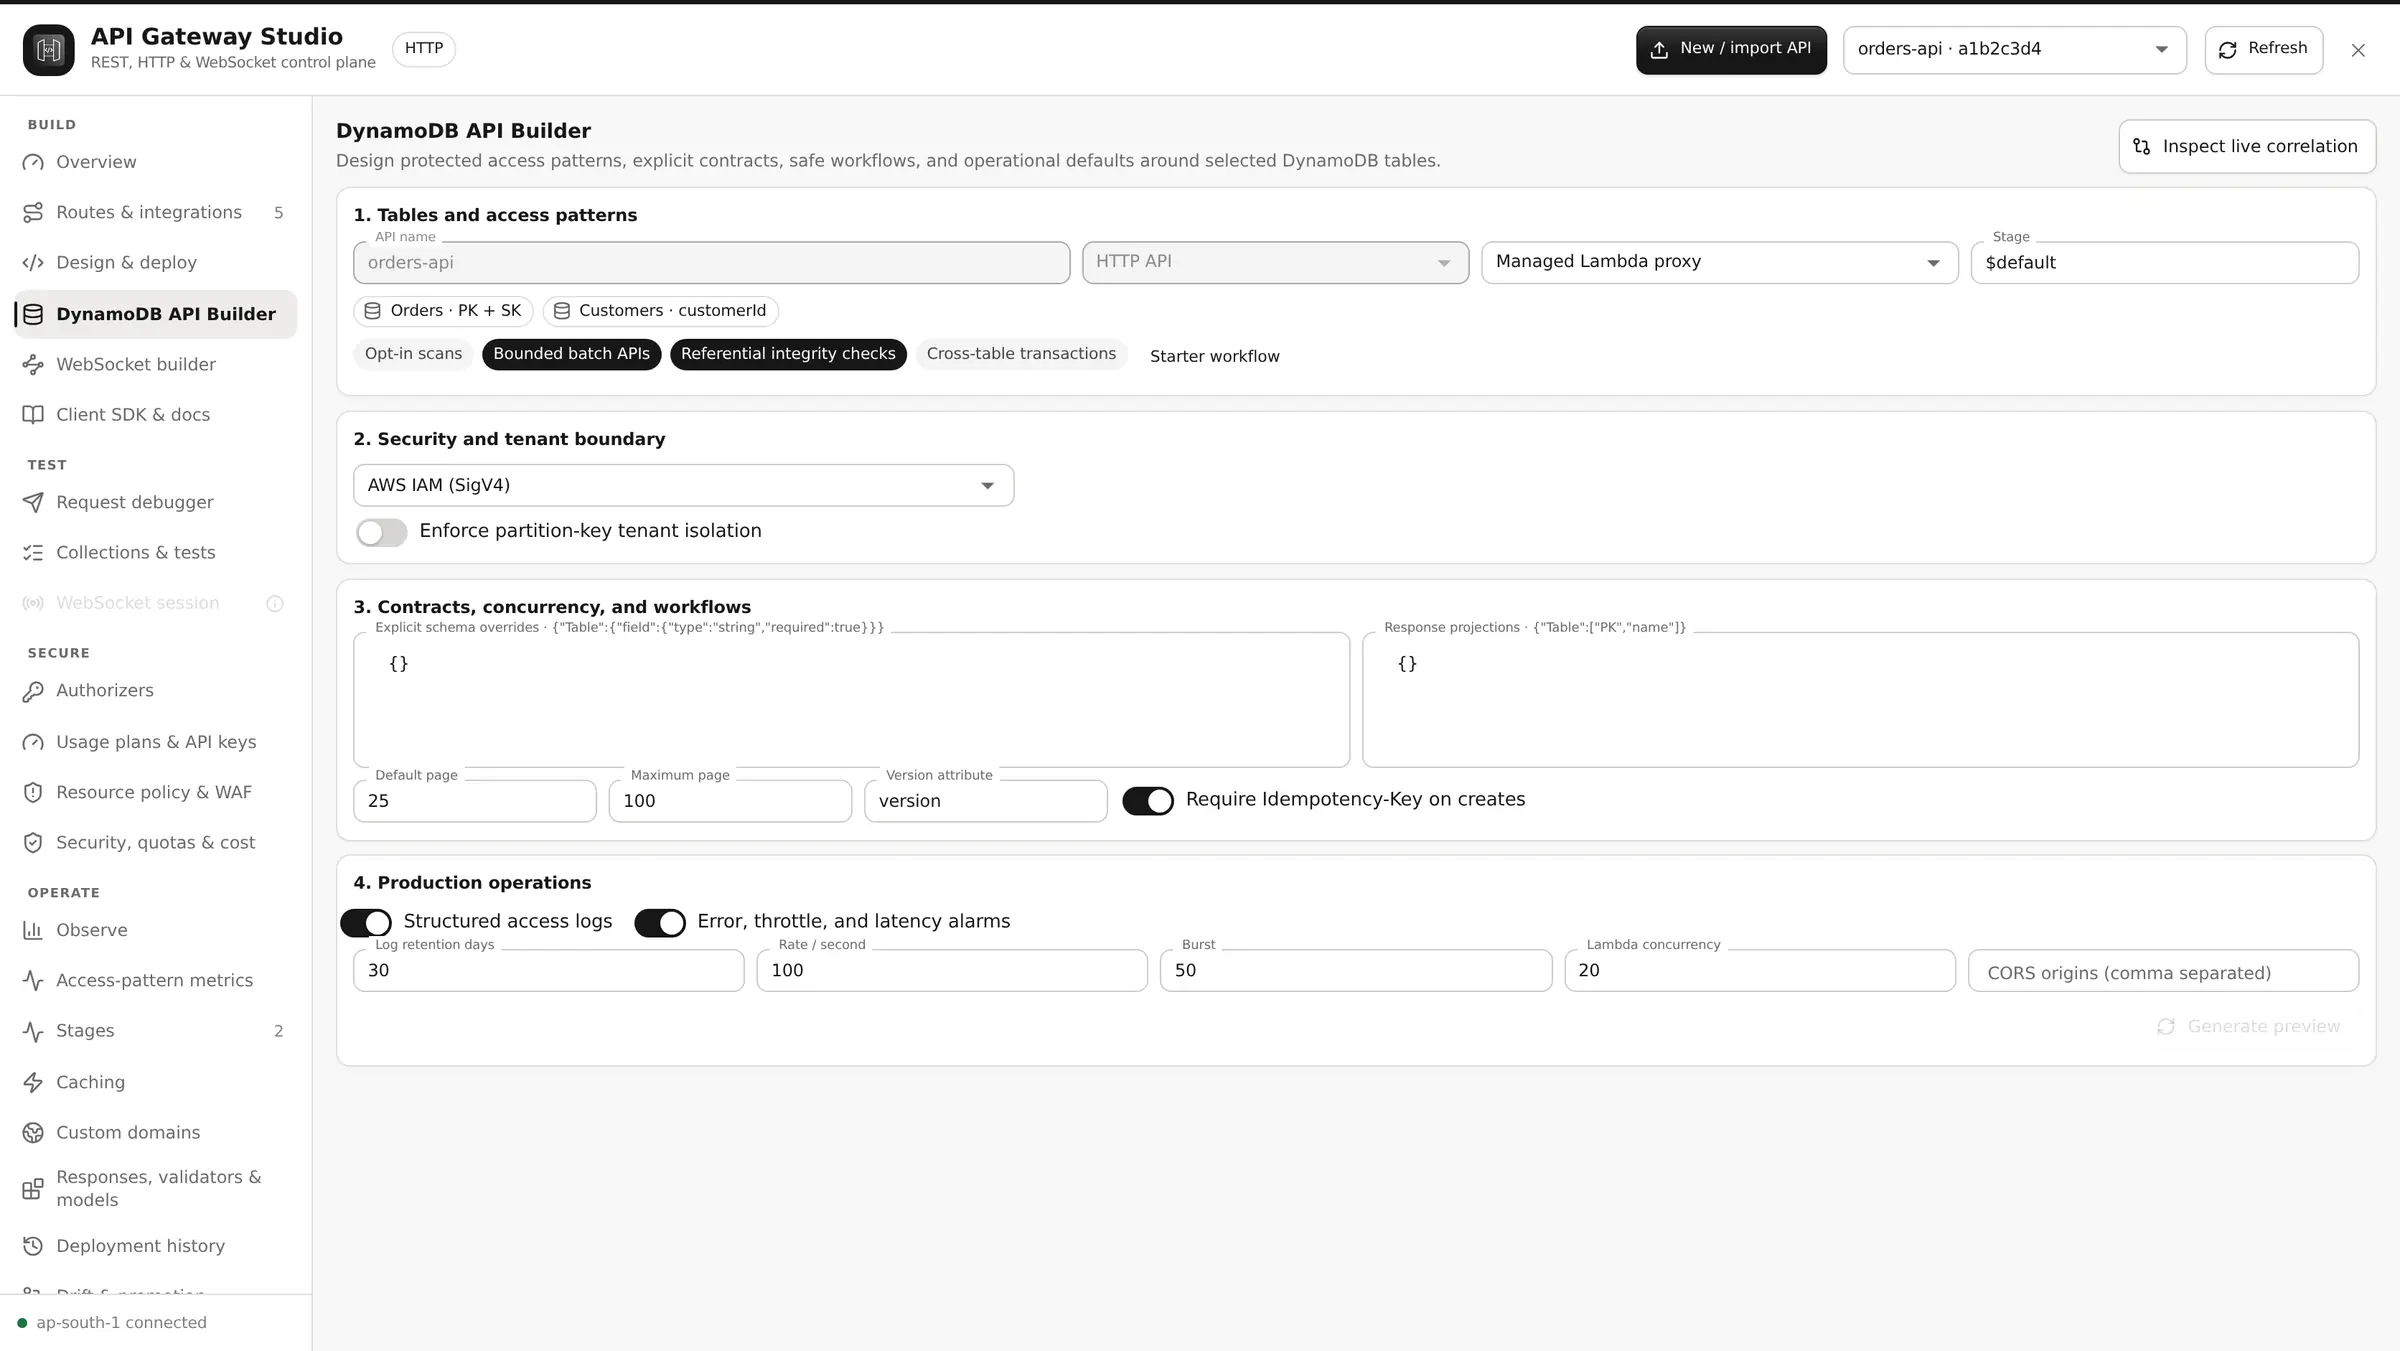The width and height of the screenshot is (2400, 1351).
Task: Click the Custom domains globe icon
Action: pos(33,1132)
